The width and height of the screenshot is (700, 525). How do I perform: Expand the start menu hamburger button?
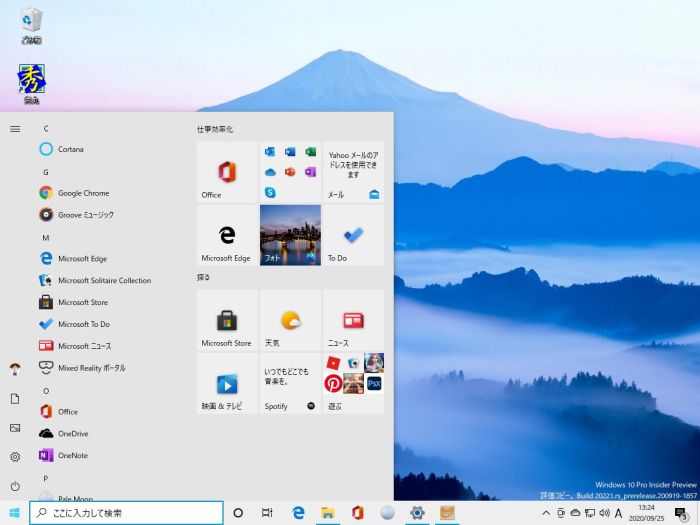15,128
